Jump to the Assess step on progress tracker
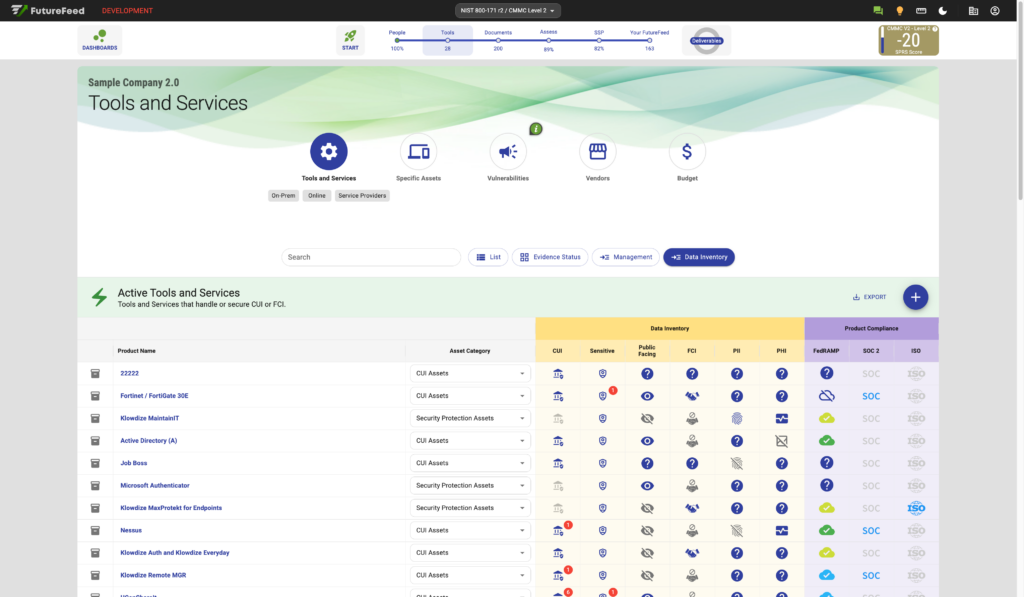 549,40
